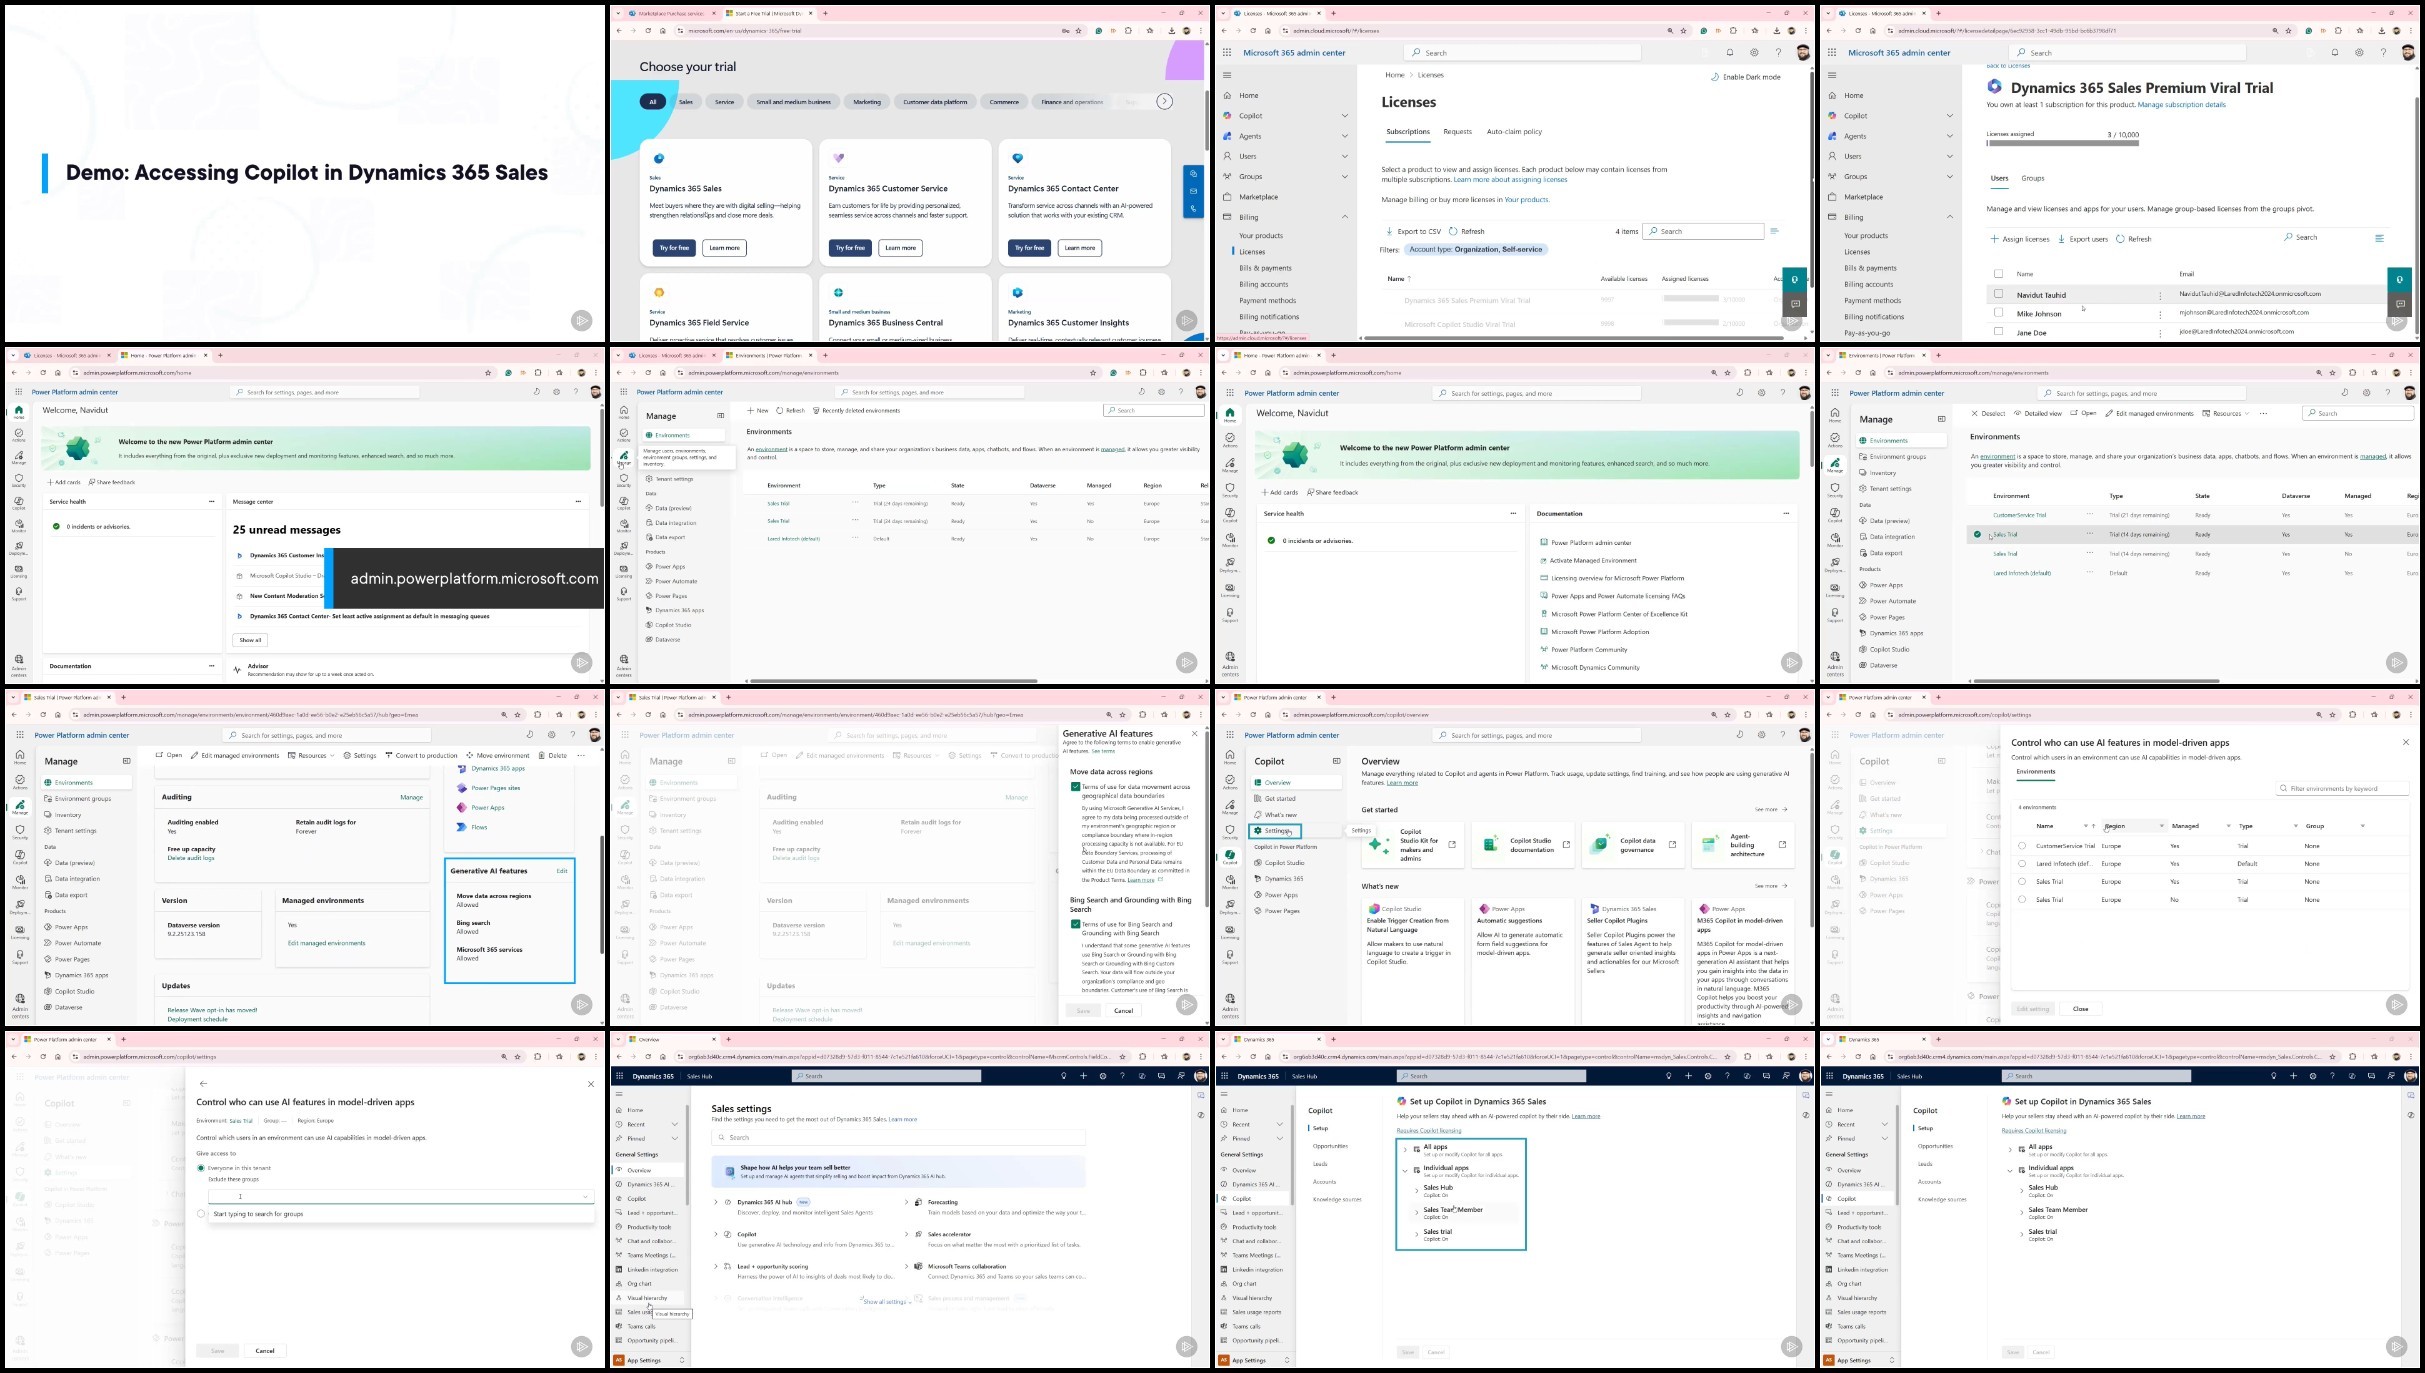Tick the checkbox for Mike Johnson
Viewport: 2425px width, 1373px height.
click(x=1998, y=313)
